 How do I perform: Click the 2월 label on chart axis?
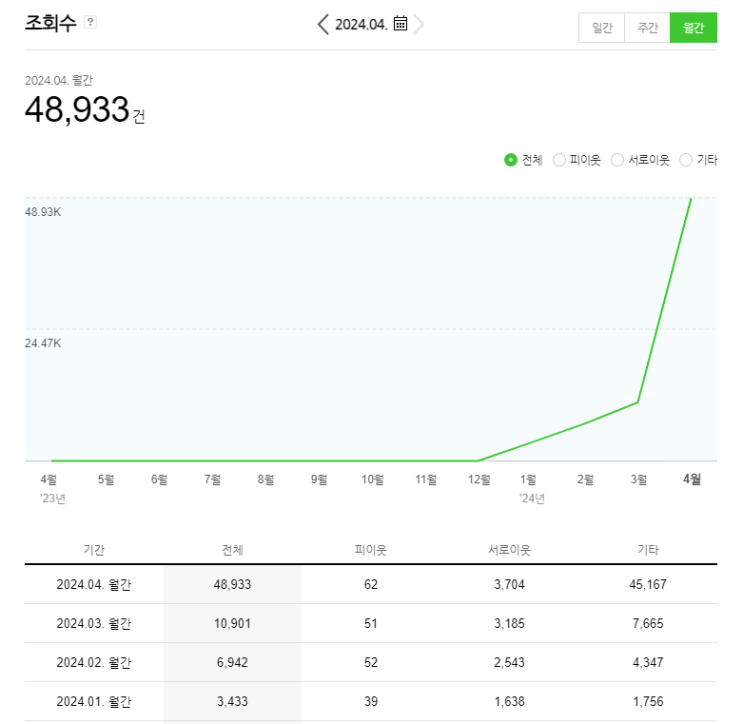[585, 480]
